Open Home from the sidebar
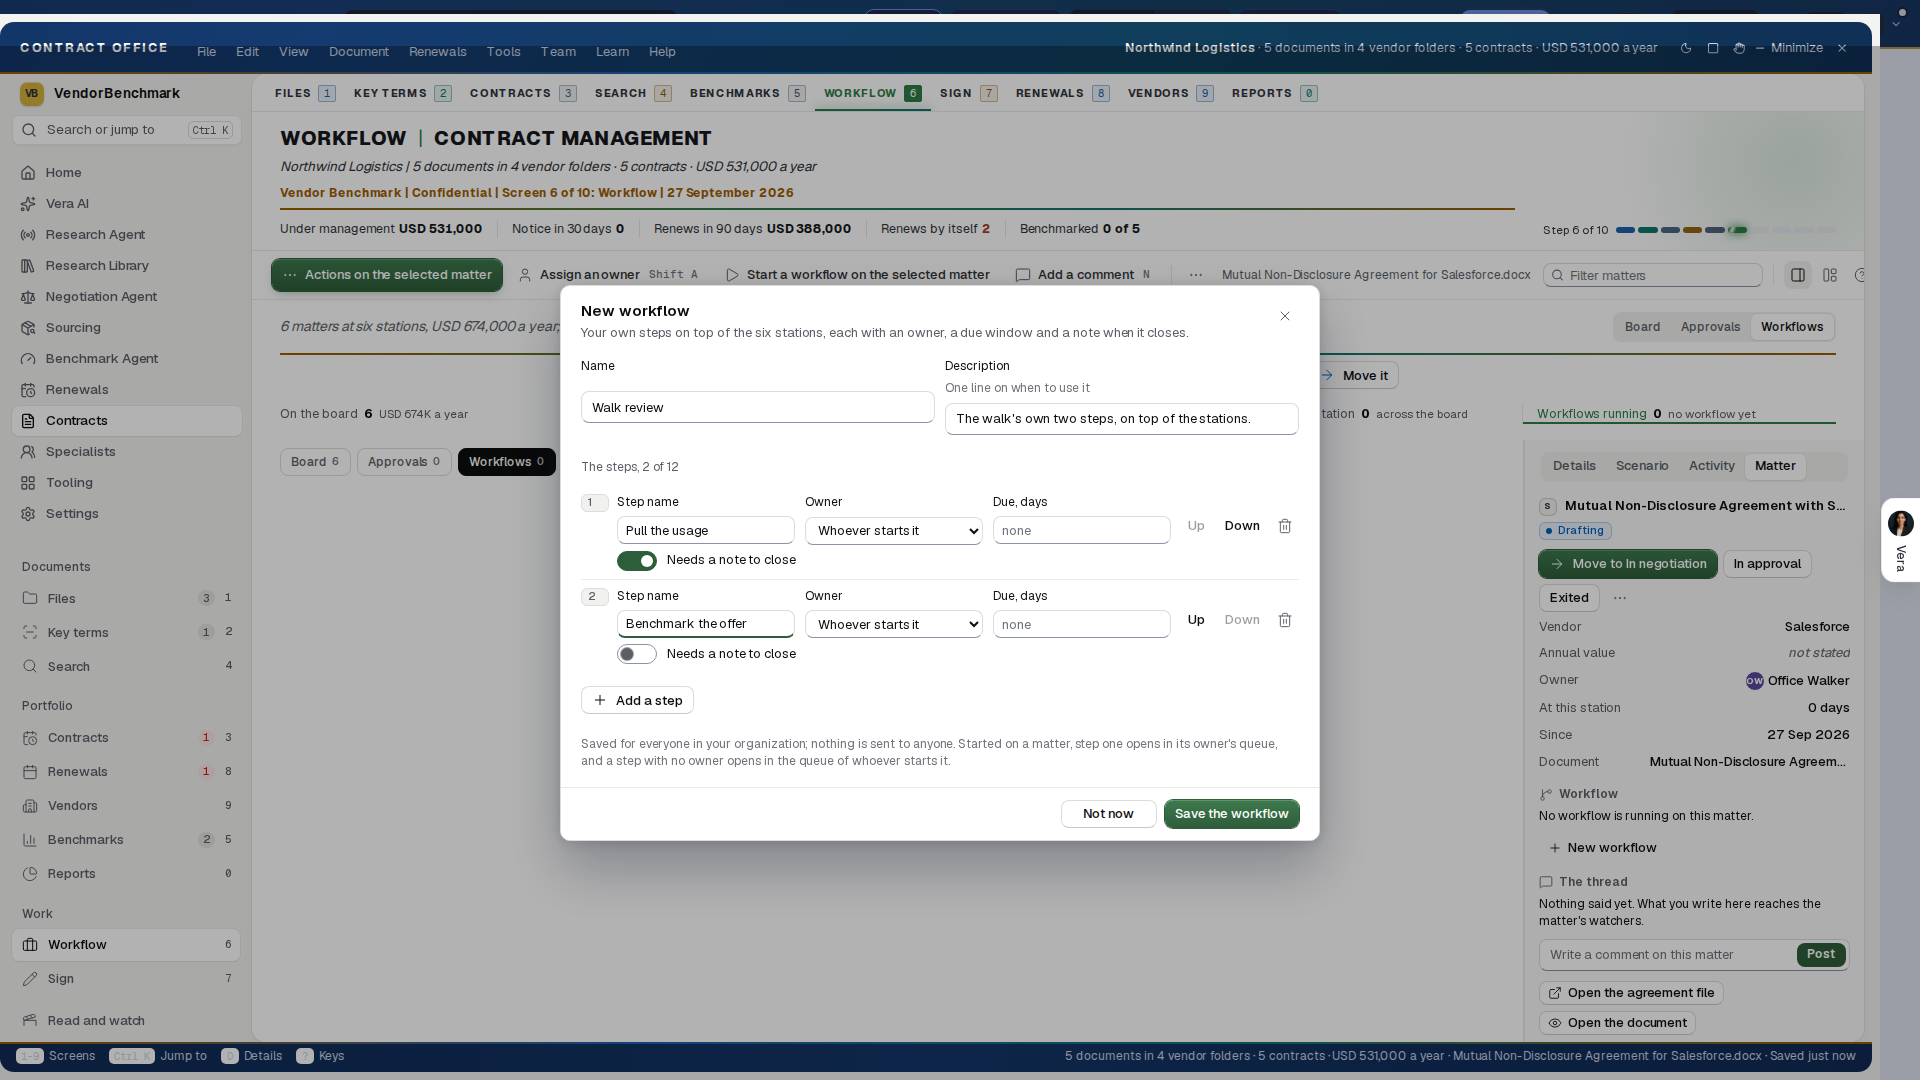The image size is (1920, 1080). (x=126, y=172)
